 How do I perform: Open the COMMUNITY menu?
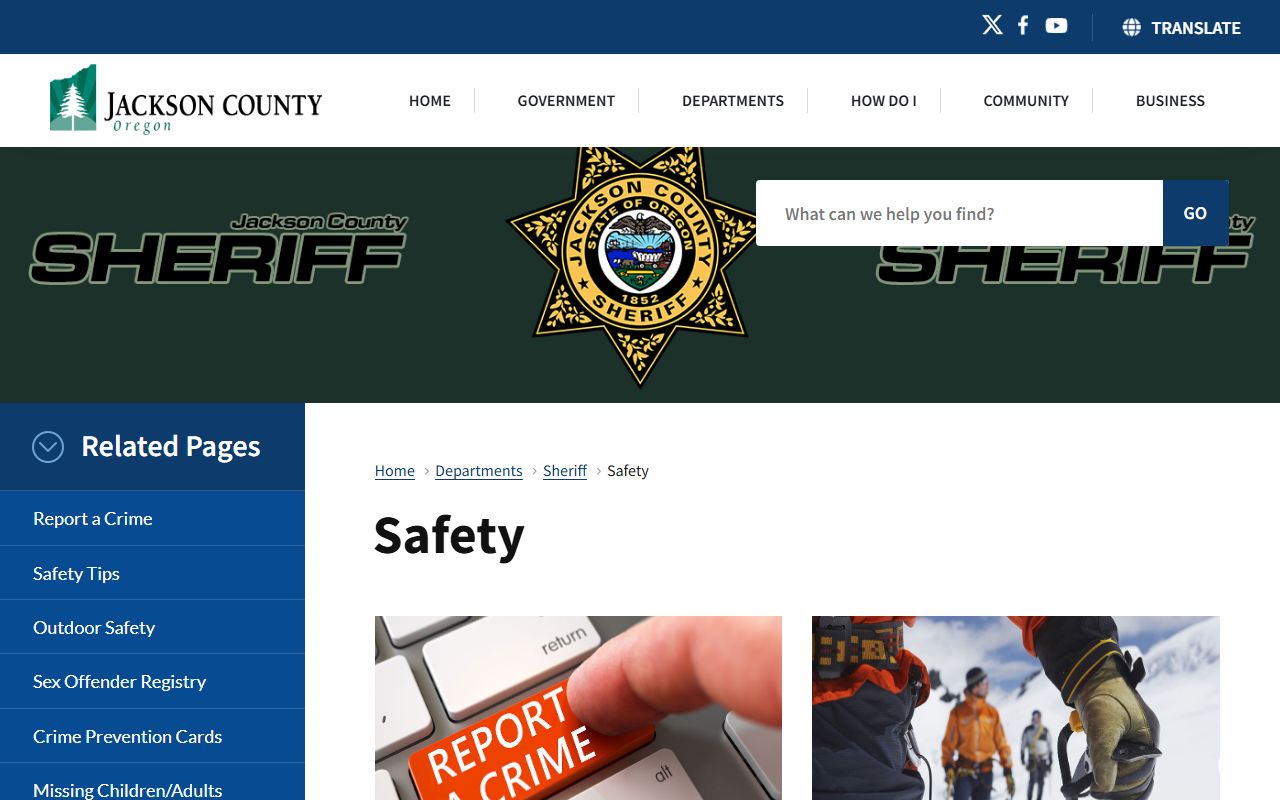1026,101
